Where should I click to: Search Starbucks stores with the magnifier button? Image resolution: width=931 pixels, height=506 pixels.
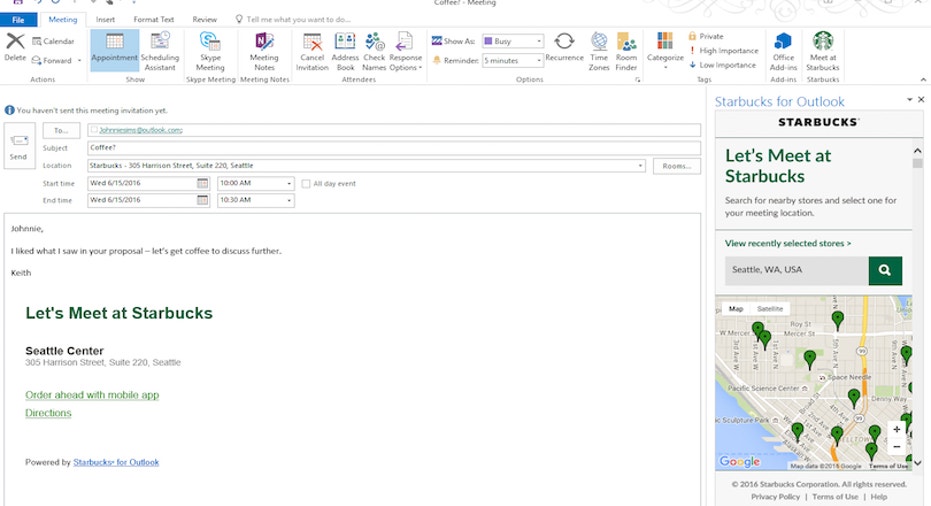pos(885,270)
